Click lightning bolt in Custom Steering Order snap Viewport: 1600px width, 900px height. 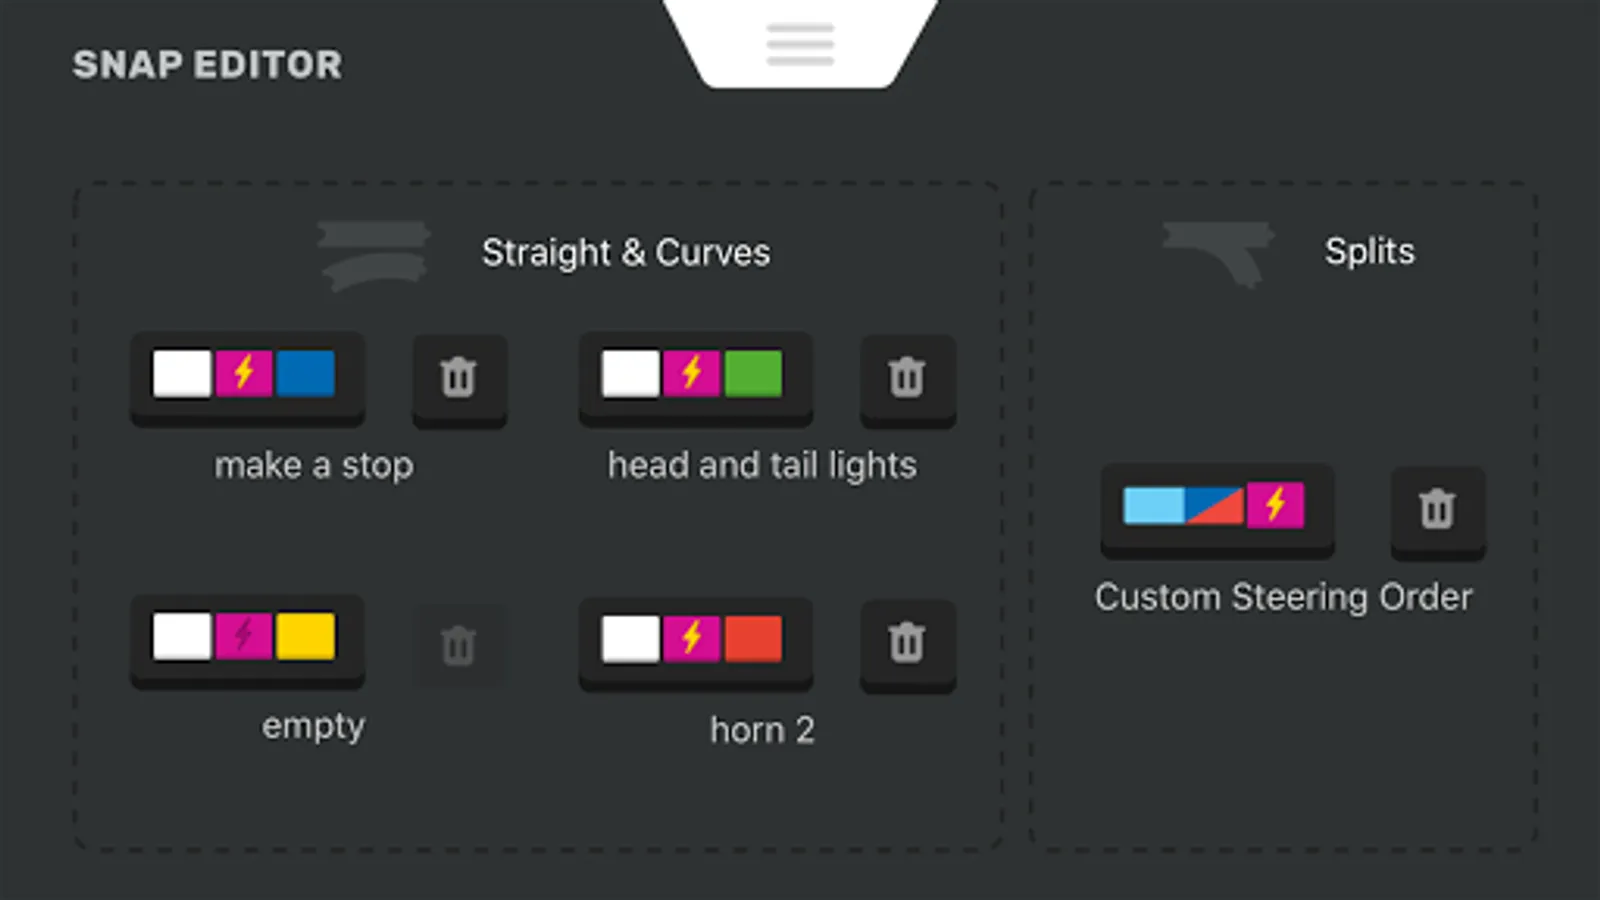[x=1276, y=505]
